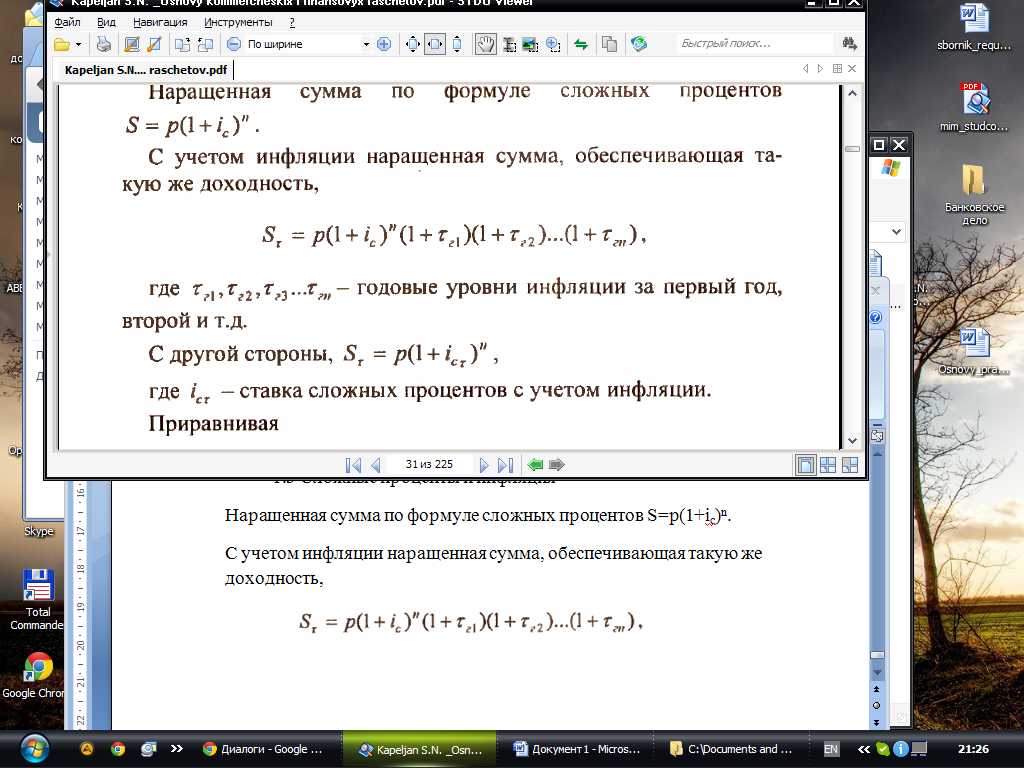Screen dimensions: 1024x768
Task: Click Windows Start orb button
Action: (x=35, y=749)
